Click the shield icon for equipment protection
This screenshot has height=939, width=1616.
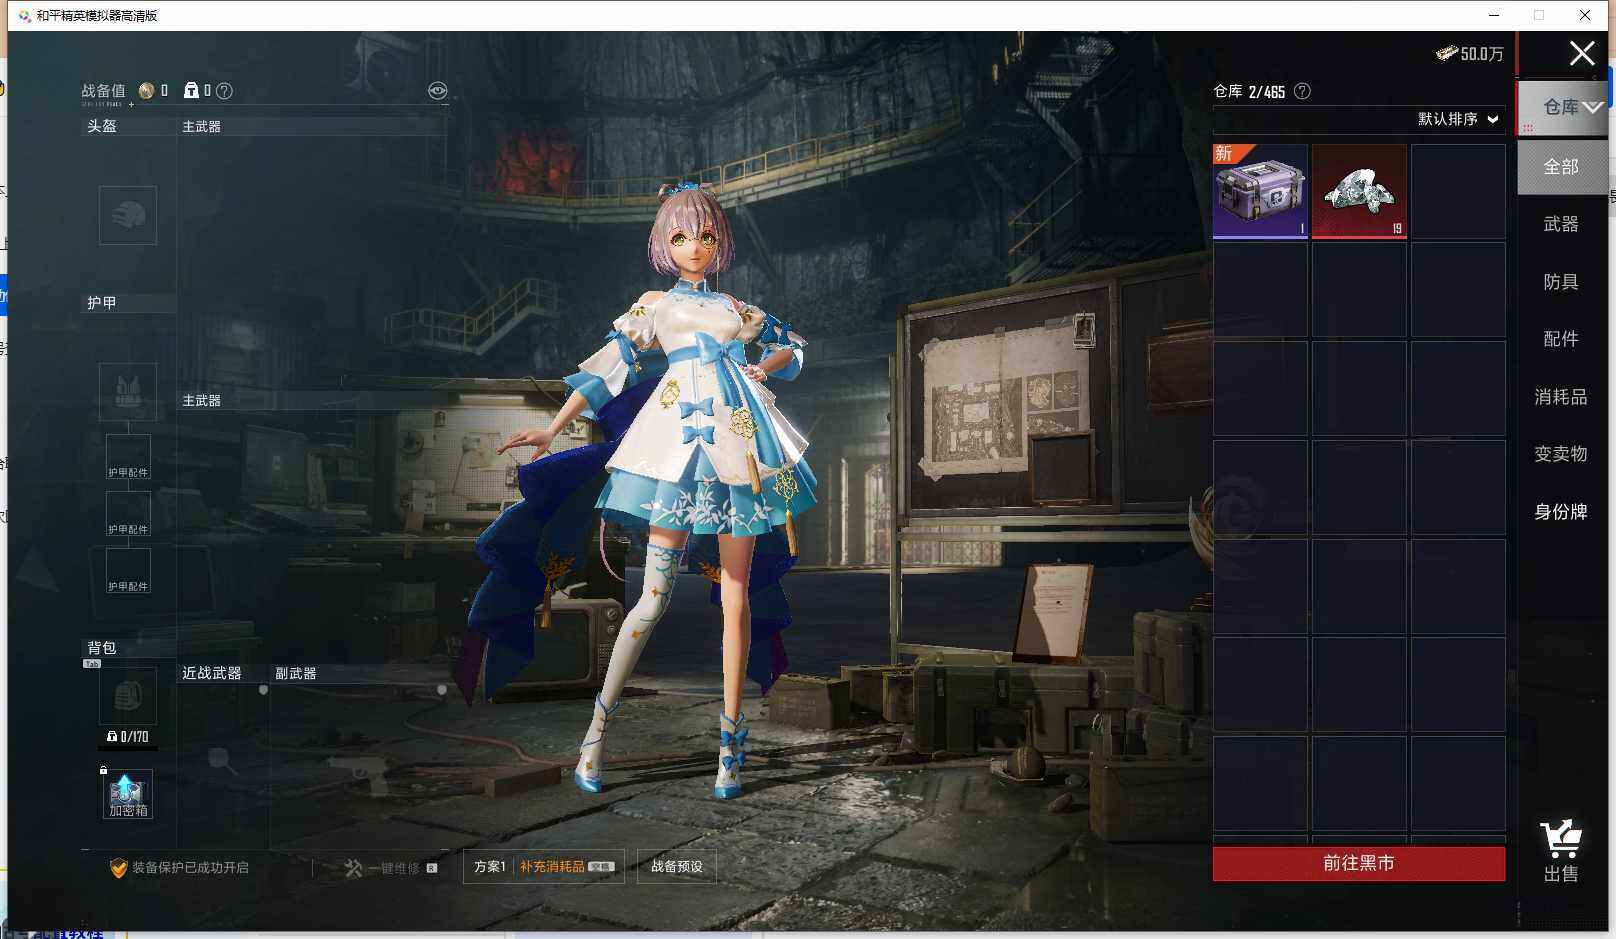(118, 868)
